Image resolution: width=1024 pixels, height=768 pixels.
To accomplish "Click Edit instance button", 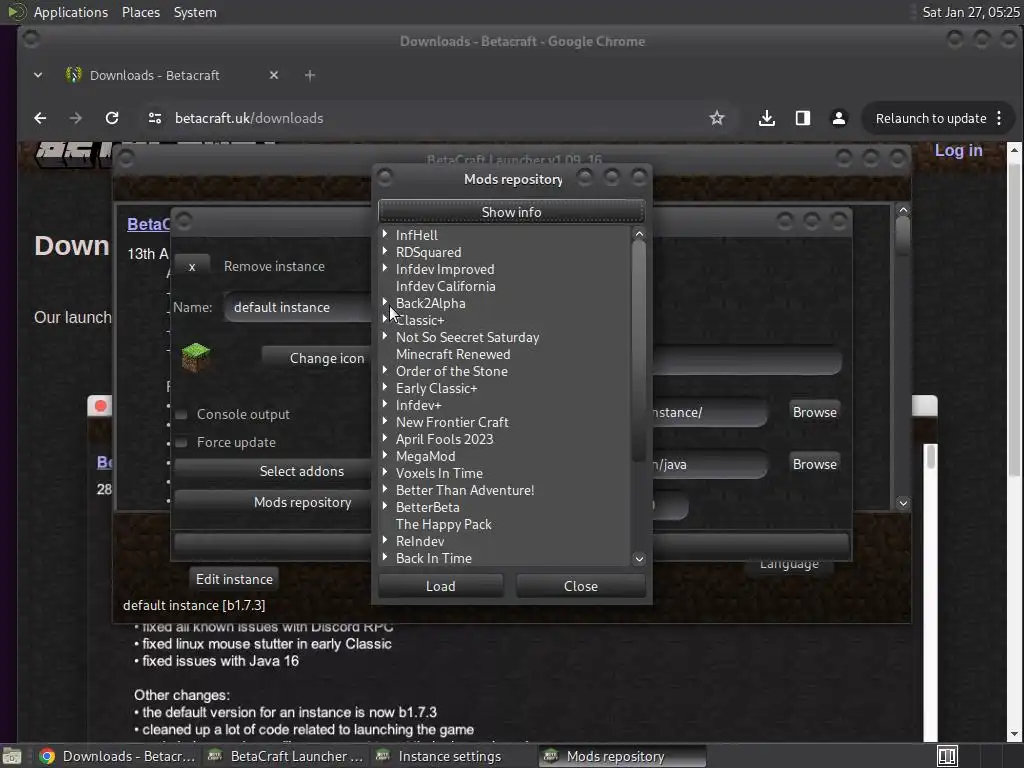I will tap(234, 579).
